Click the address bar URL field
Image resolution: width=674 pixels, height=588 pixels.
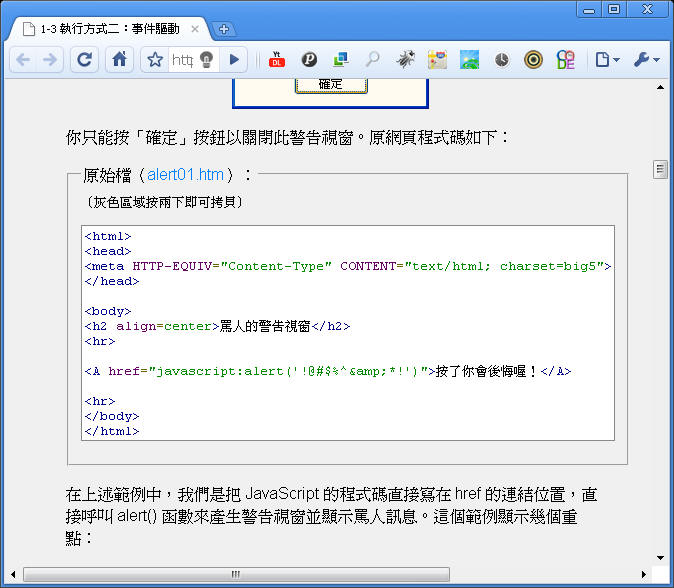[182, 60]
